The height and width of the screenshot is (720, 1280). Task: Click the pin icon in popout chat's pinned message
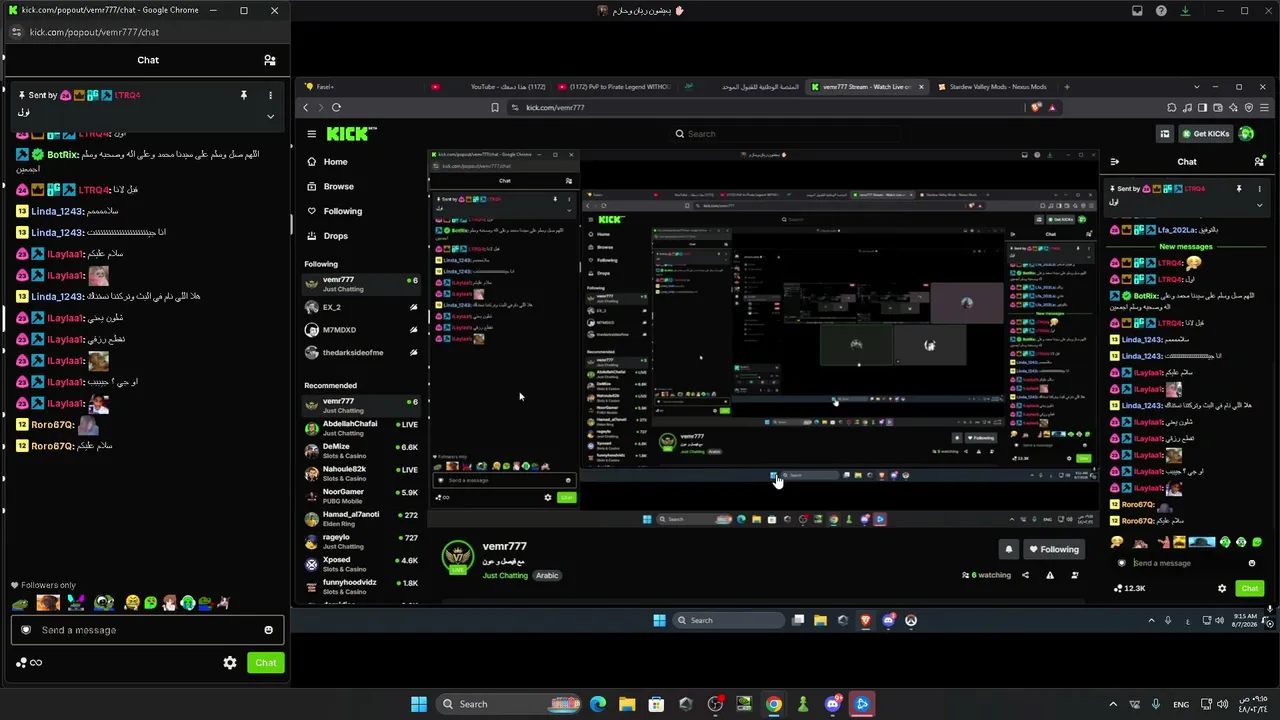click(243, 95)
